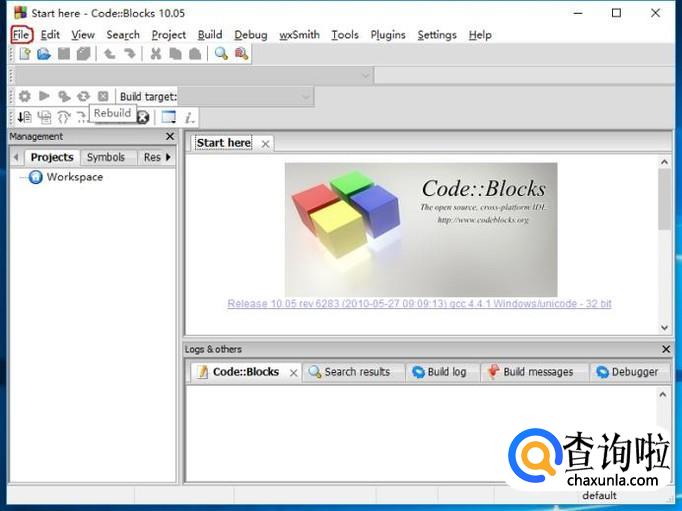Click the start page down scroll arrow

click(x=665, y=328)
